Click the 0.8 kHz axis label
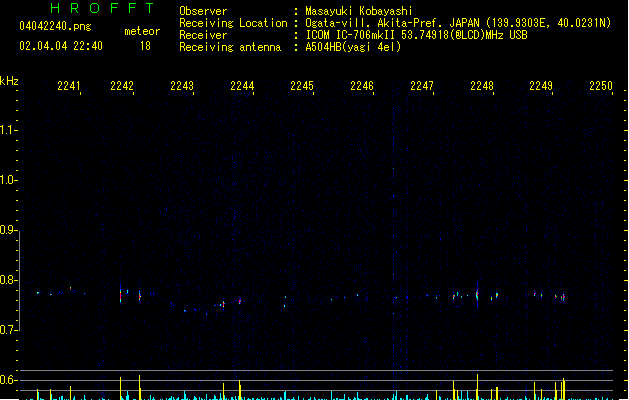The width and height of the screenshot is (629, 400). pyautogui.click(x=8, y=280)
